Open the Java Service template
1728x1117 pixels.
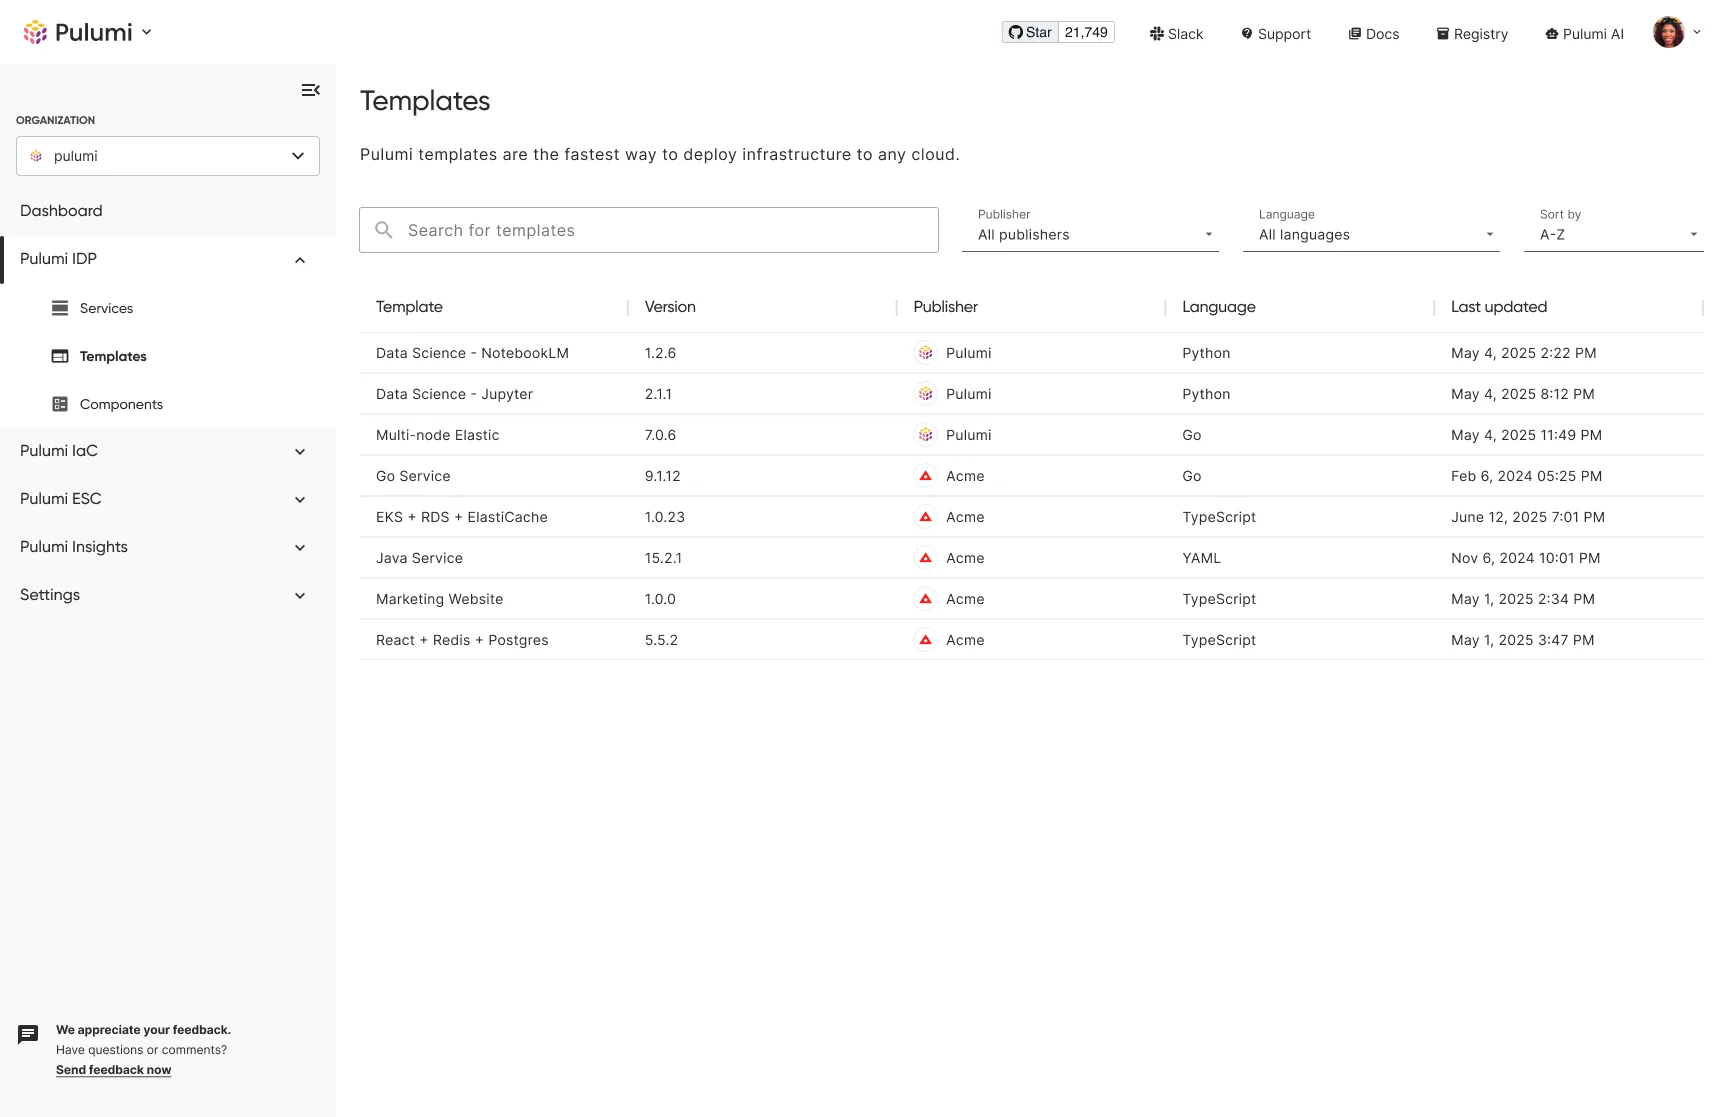(419, 558)
